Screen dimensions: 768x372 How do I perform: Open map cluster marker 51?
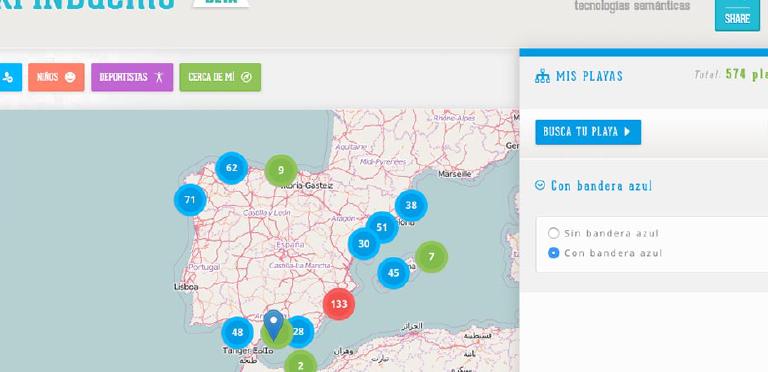[382, 227]
